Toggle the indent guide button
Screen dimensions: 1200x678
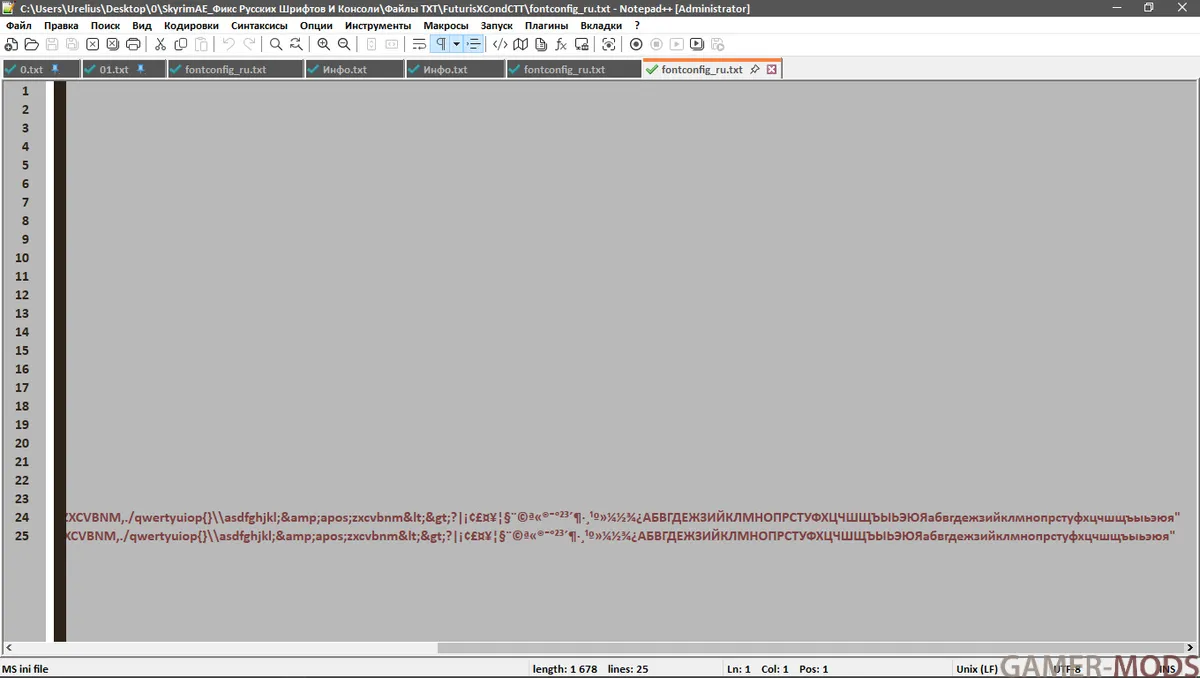[474, 44]
